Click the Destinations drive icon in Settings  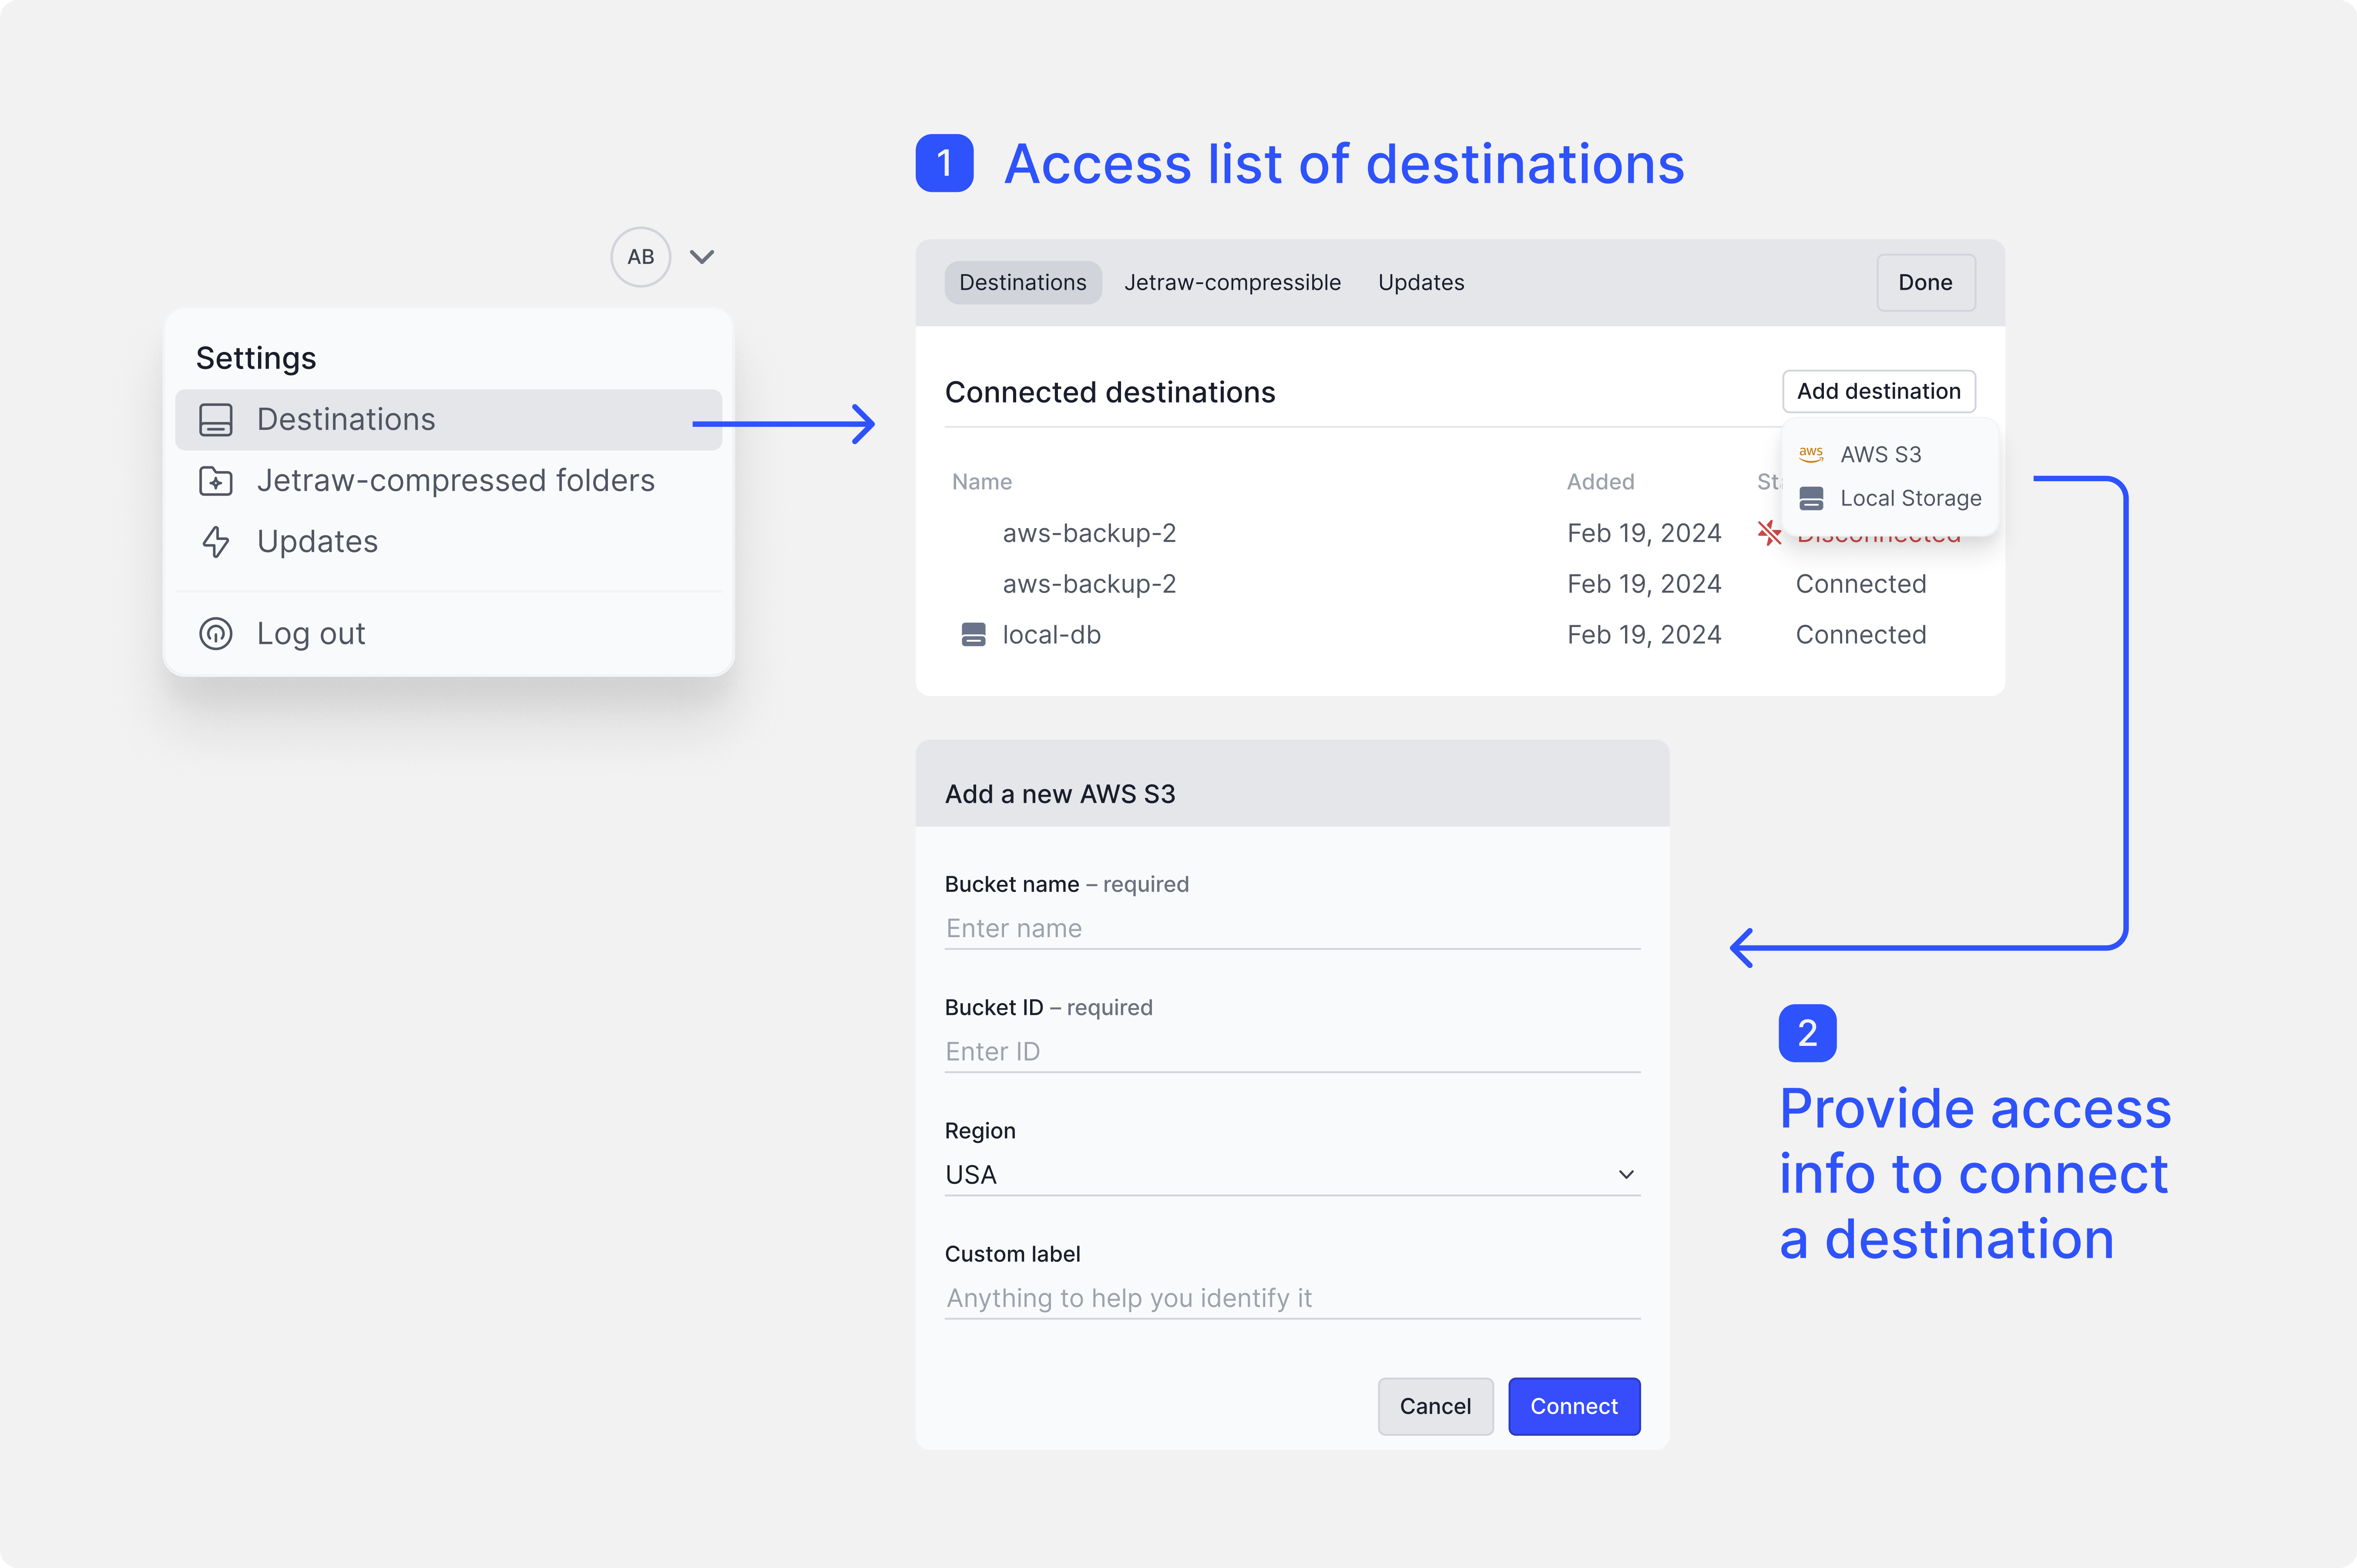tap(216, 420)
